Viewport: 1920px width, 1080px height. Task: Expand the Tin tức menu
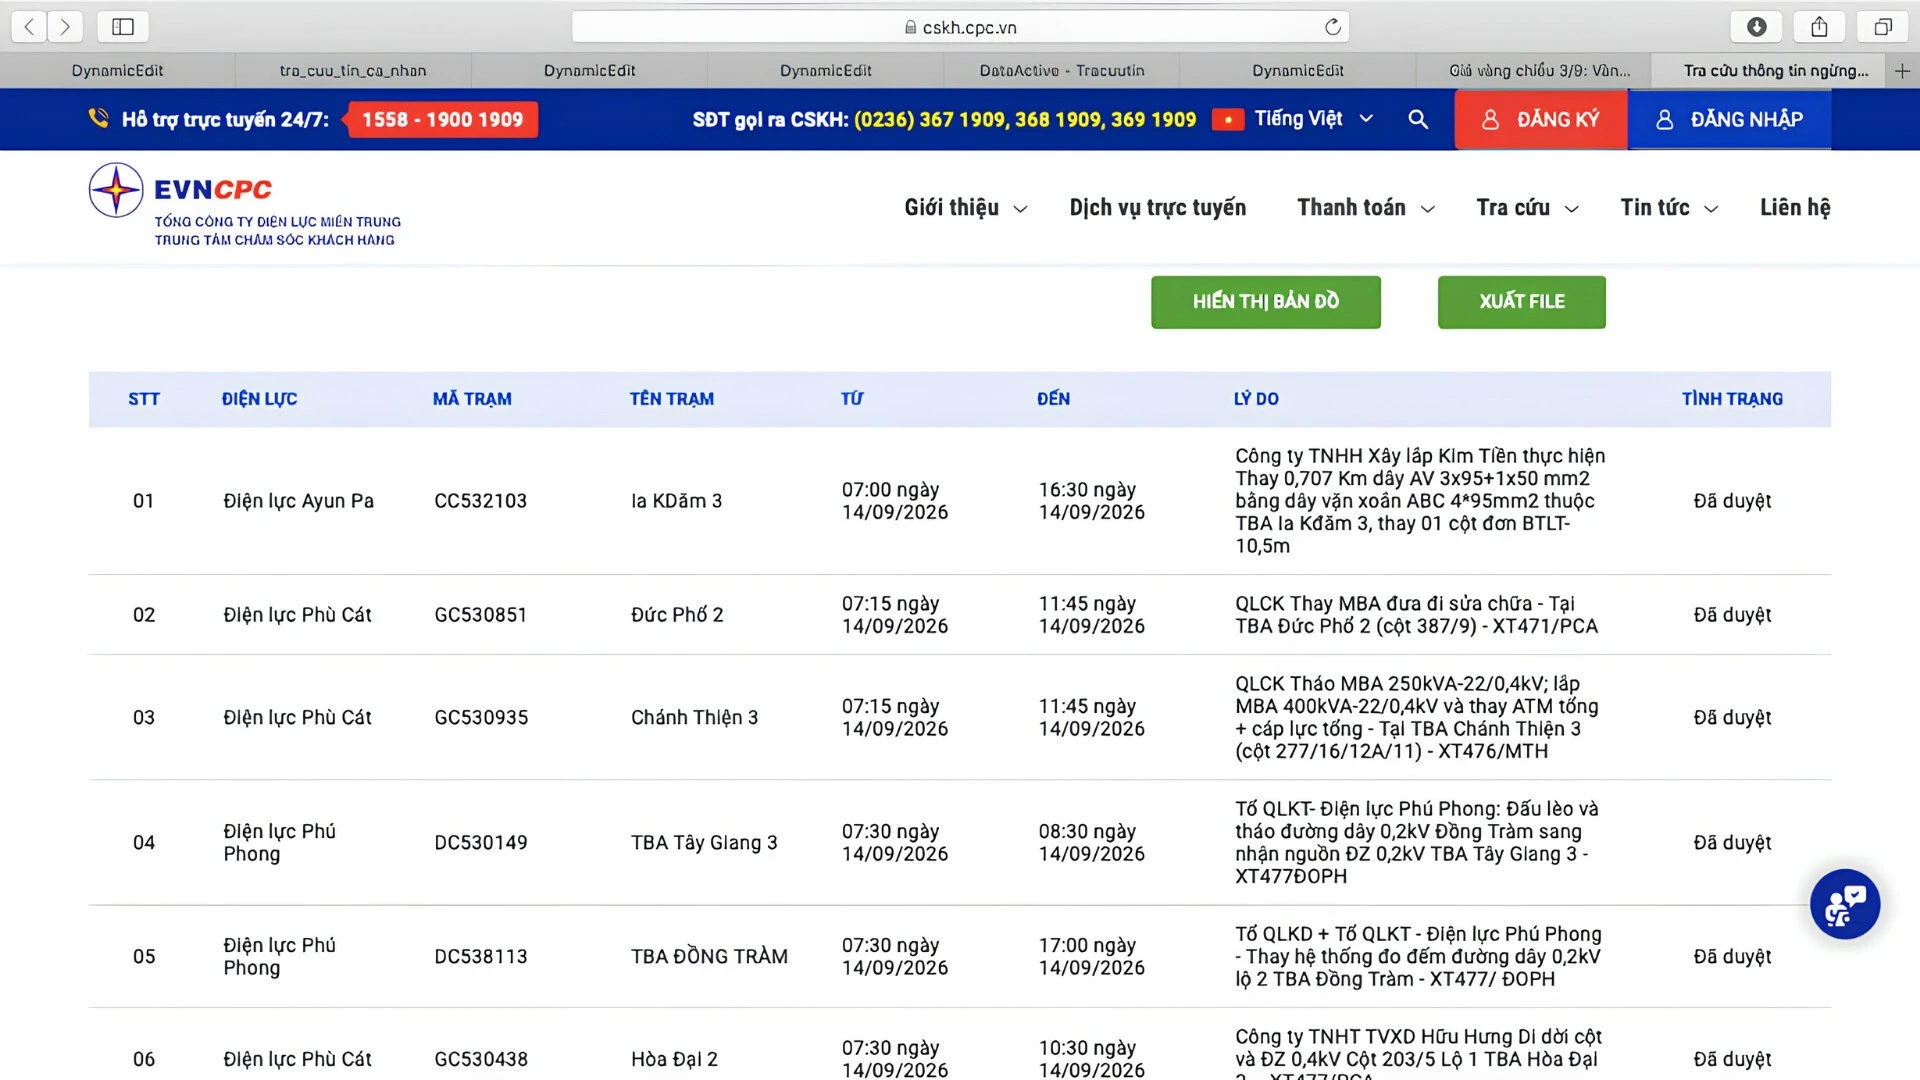coord(1669,208)
